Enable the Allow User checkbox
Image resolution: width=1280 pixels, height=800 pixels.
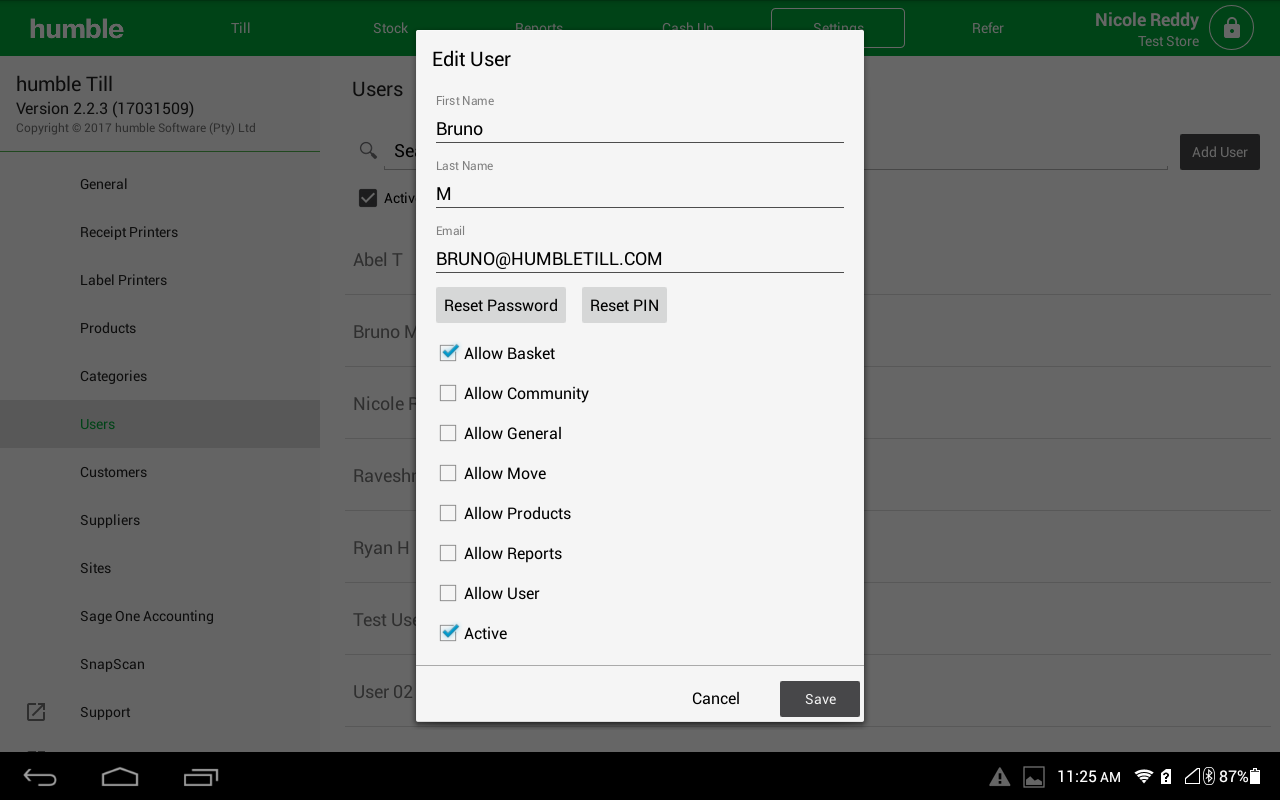tap(448, 593)
